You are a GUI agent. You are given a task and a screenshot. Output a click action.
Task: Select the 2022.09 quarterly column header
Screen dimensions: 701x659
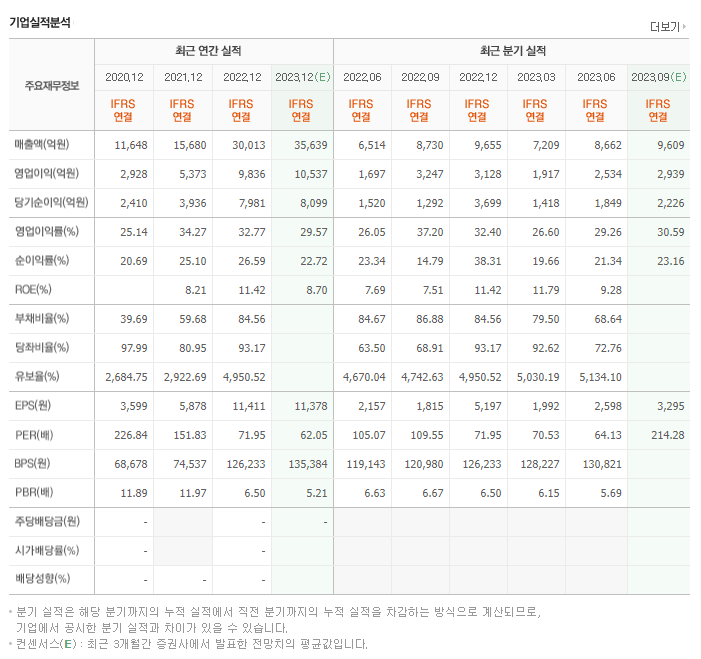click(x=420, y=77)
